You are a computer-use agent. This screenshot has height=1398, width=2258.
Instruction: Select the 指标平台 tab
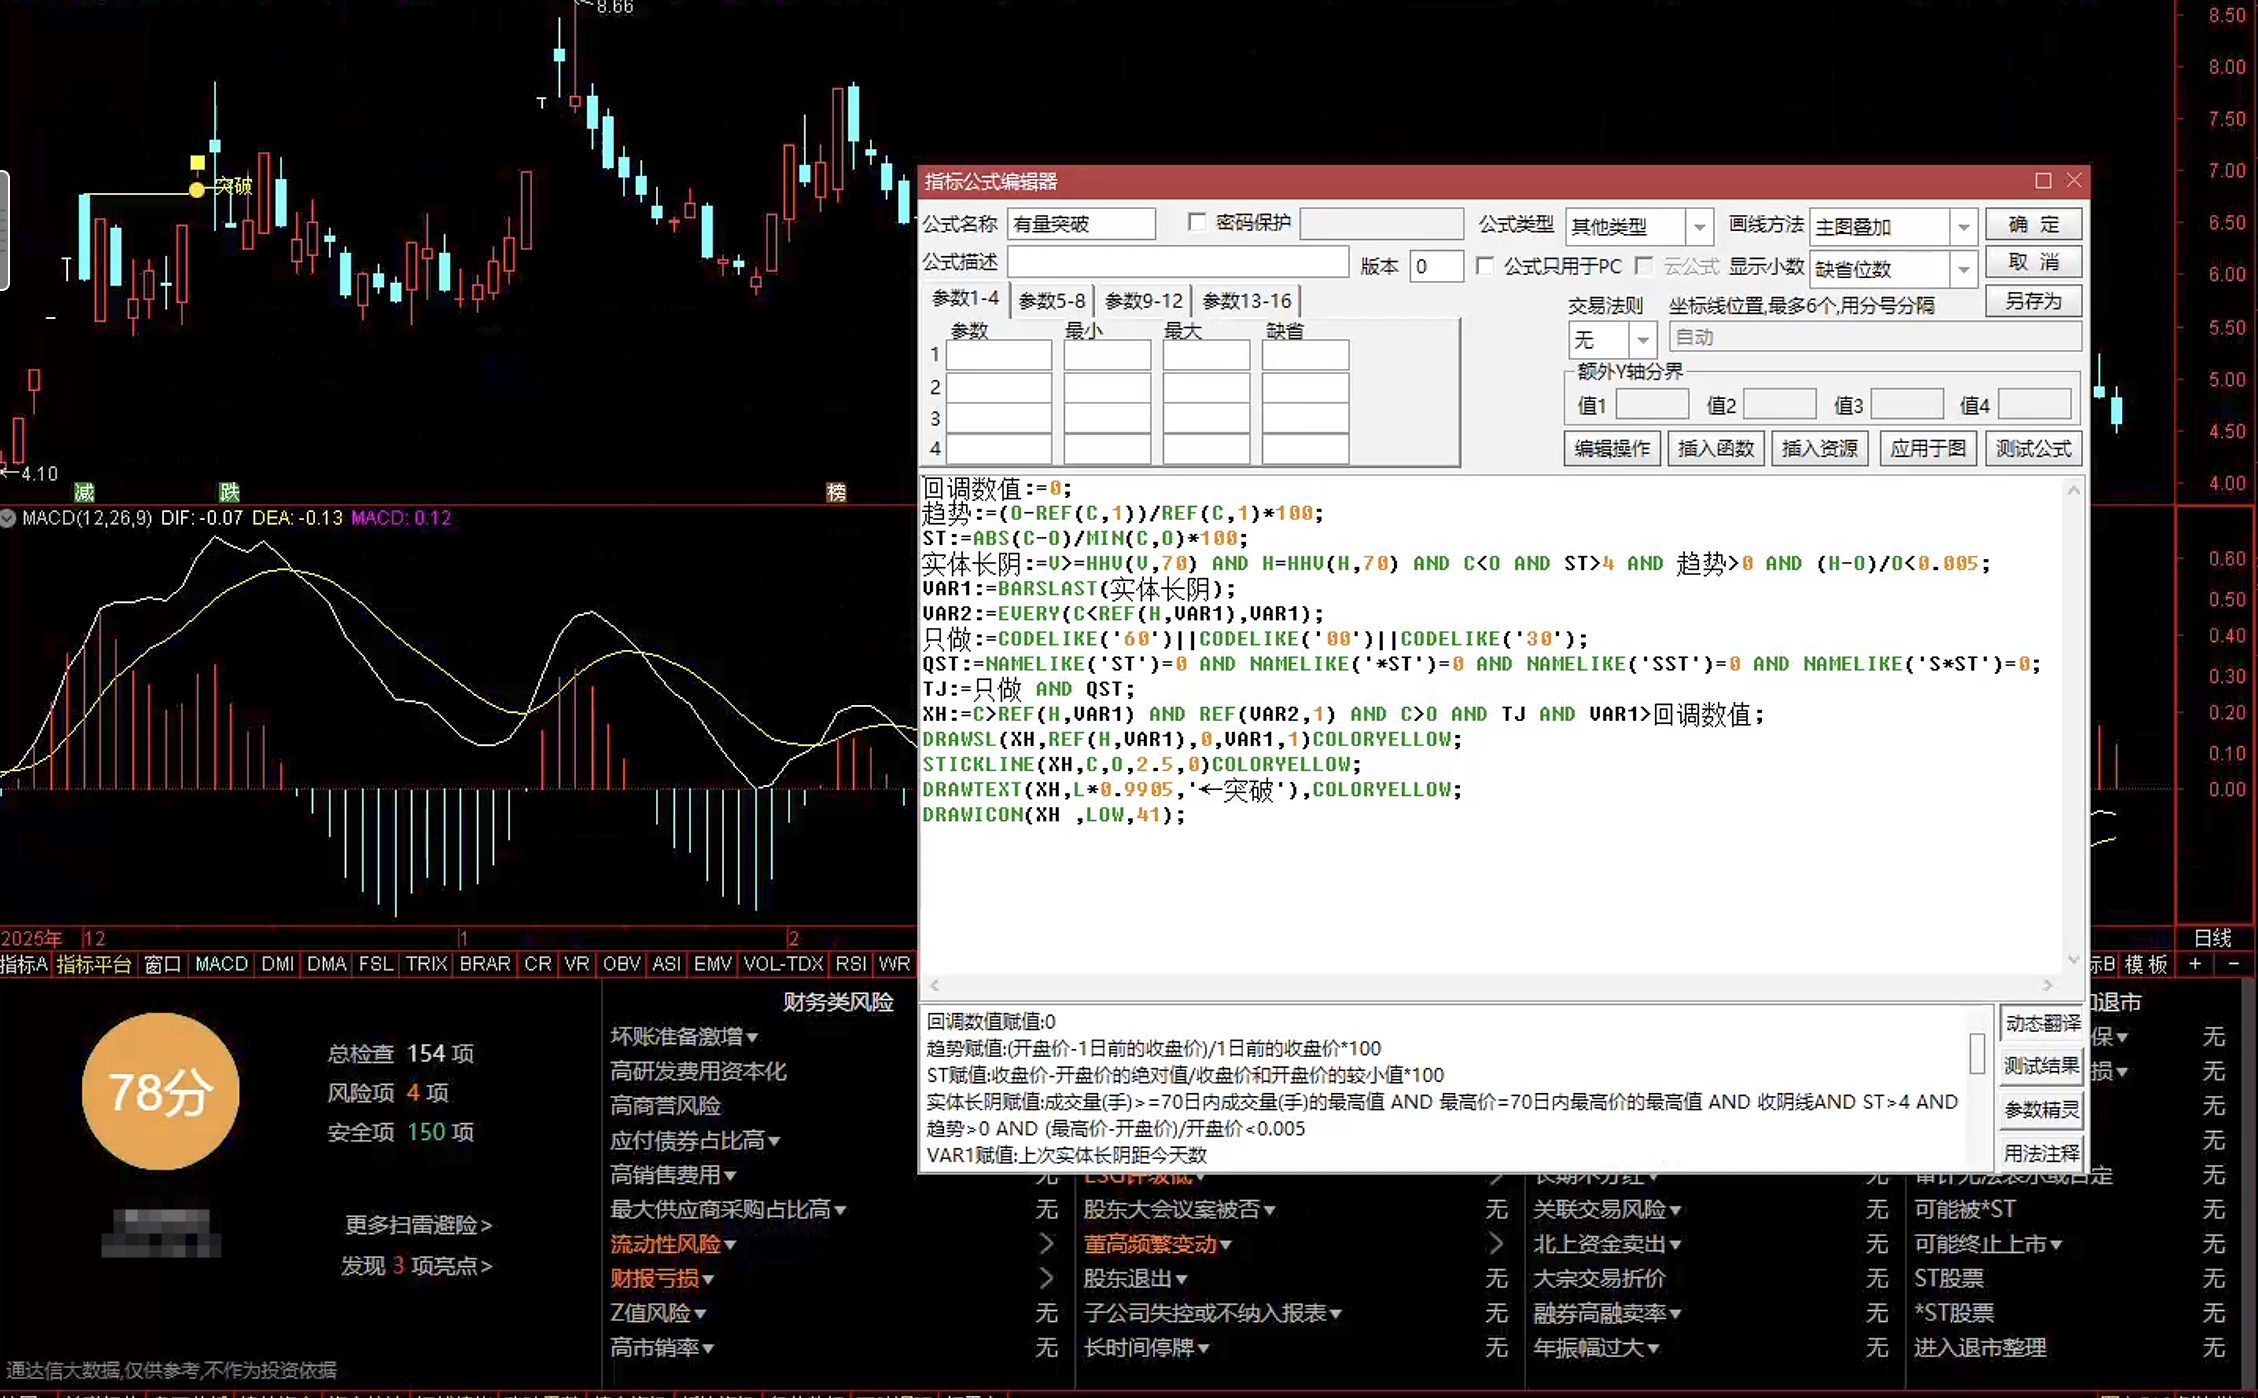click(94, 964)
